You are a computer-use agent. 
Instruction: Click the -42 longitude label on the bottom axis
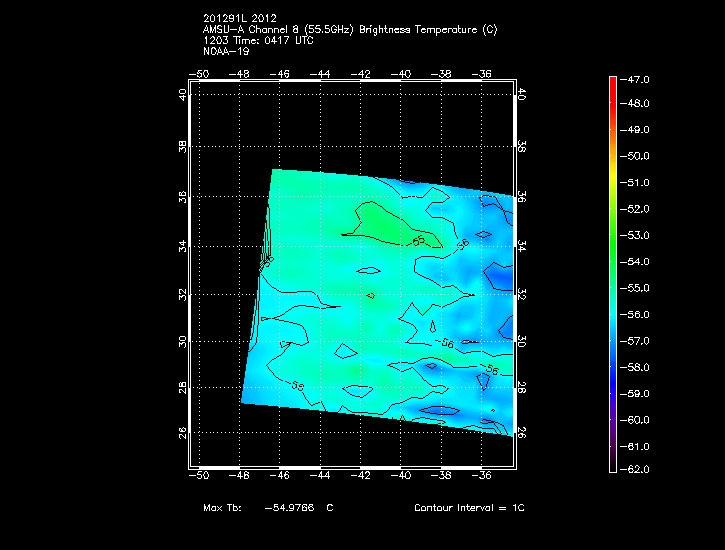[x=362, y=476]
